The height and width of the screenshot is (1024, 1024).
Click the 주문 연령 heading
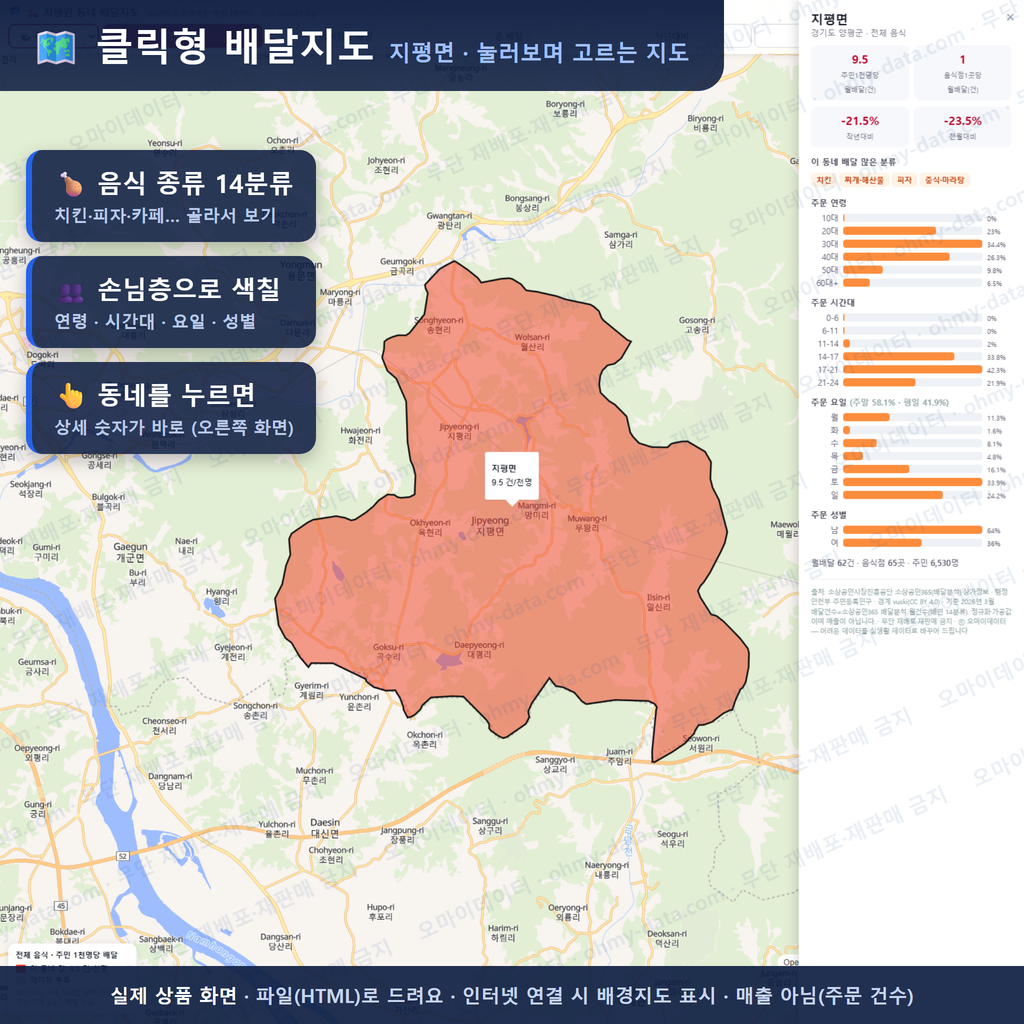click(x=829, y=202)
